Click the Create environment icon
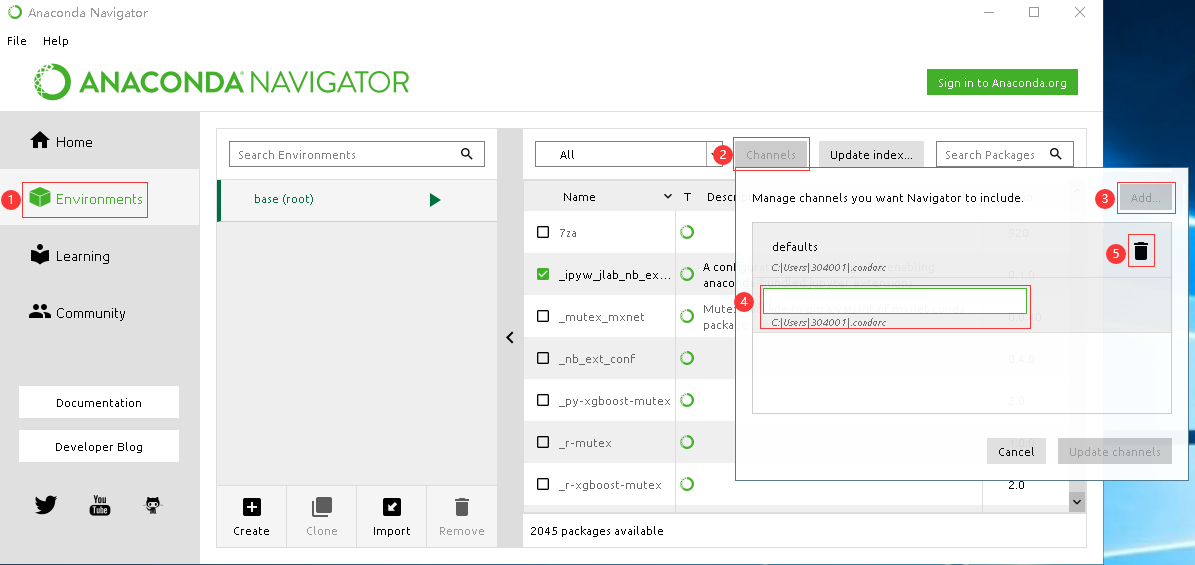This screenshot has width=1195, height=565. 251,507
